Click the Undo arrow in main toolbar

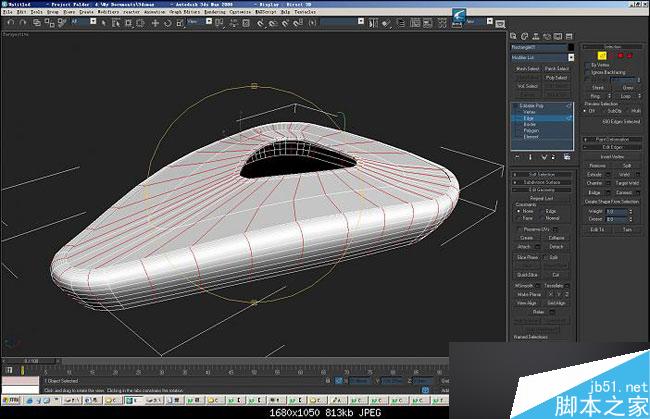point(11,23)
